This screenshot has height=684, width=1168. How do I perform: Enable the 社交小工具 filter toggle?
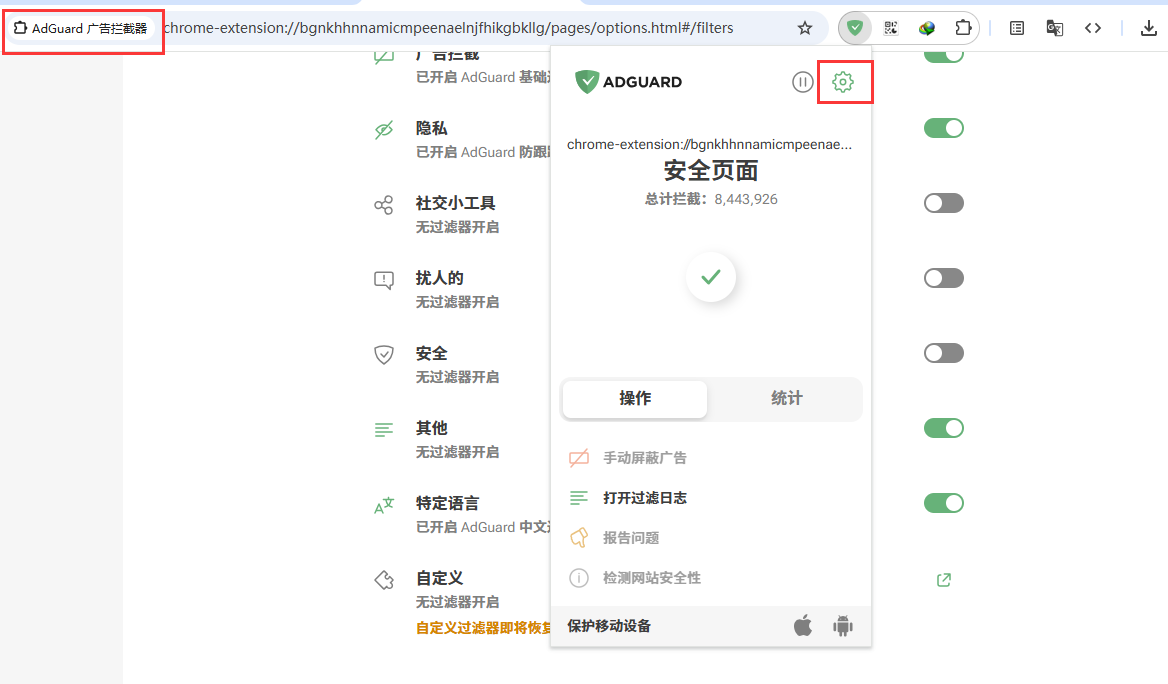(943, 203)
